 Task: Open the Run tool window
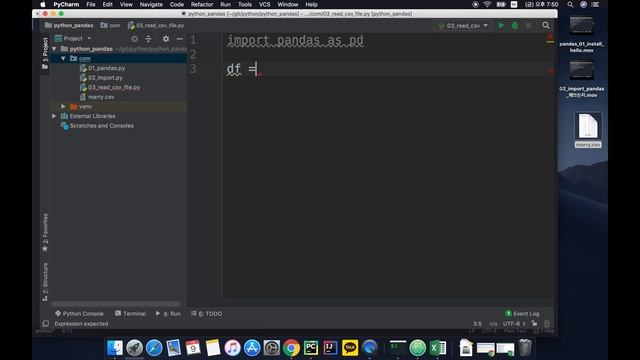tap(168, 313)
